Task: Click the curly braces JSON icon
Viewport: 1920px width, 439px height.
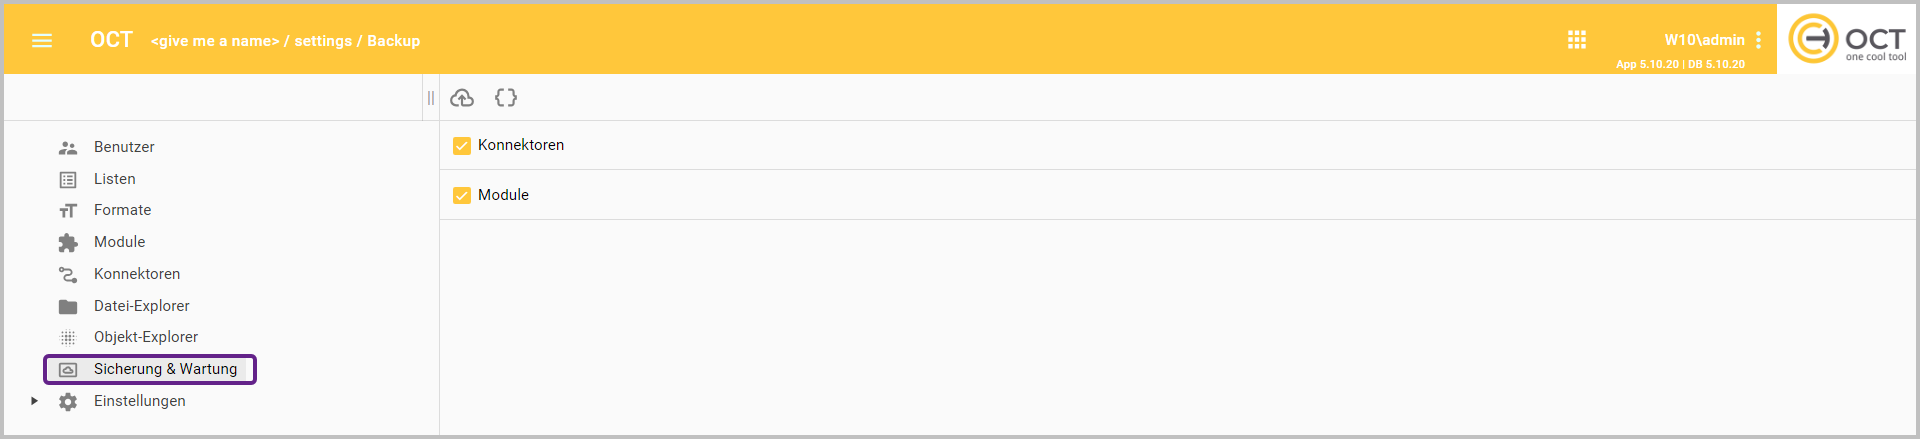Action: pos(506,98)
